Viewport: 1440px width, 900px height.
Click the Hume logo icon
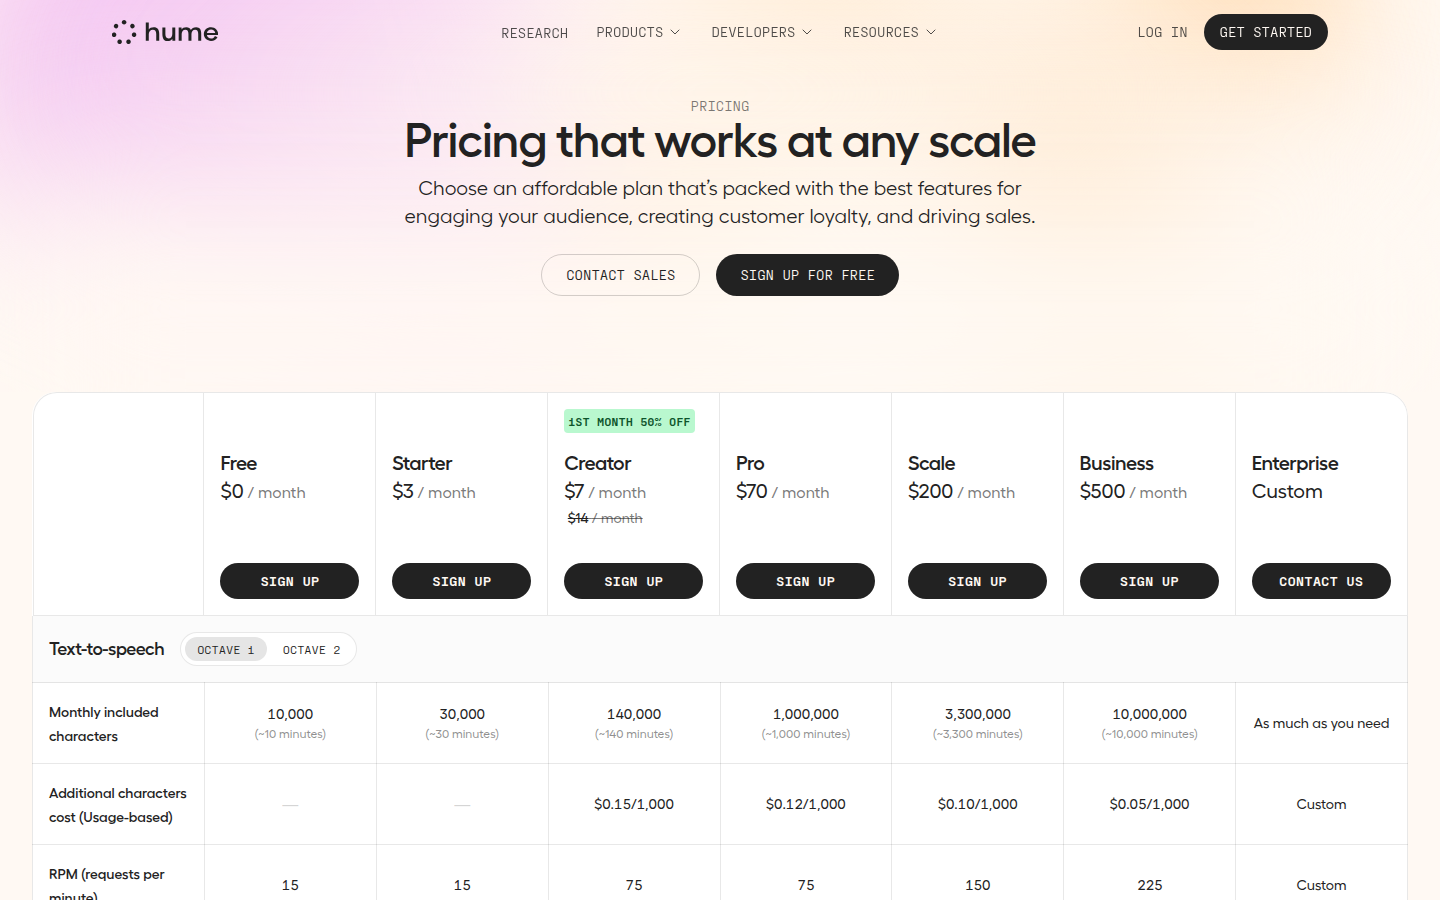pos(124,32)
